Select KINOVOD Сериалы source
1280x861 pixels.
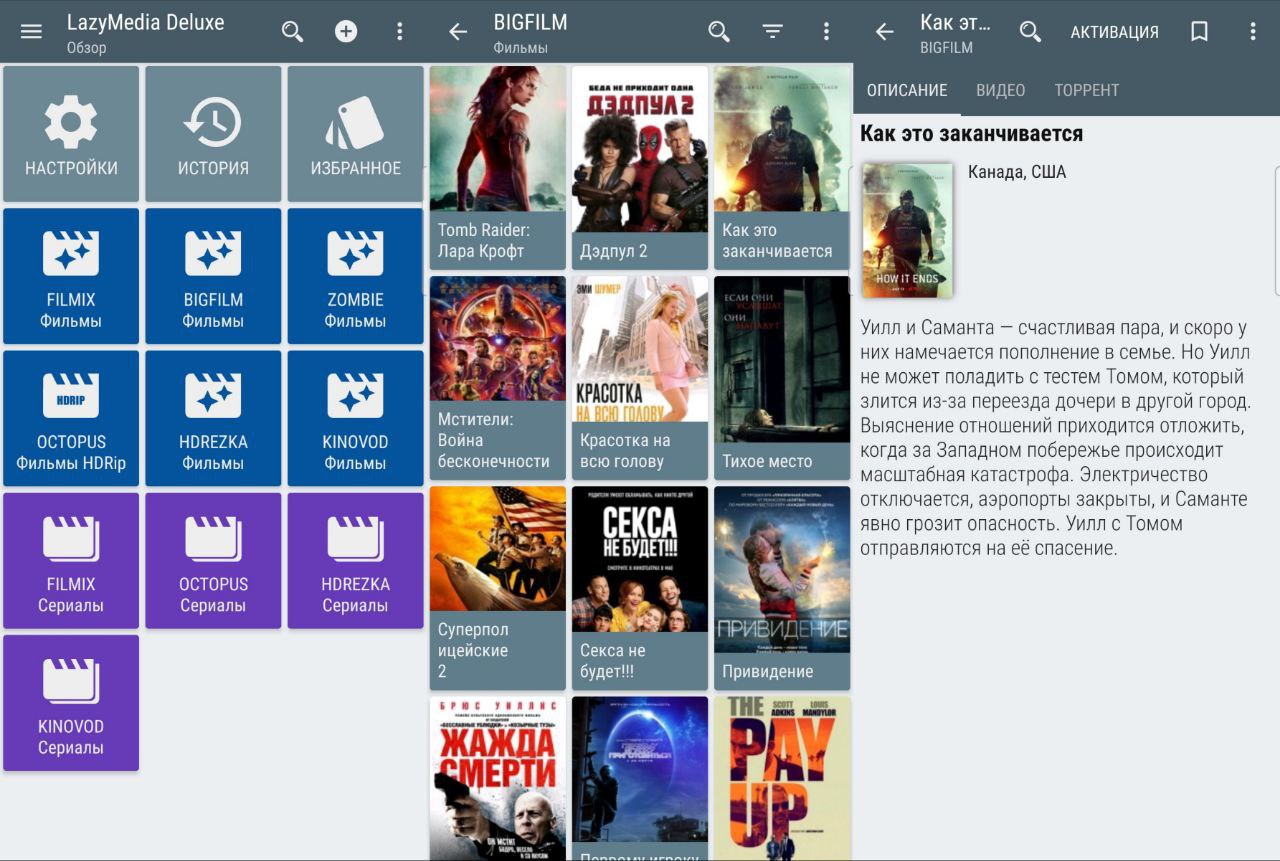(x=71, y=703)
